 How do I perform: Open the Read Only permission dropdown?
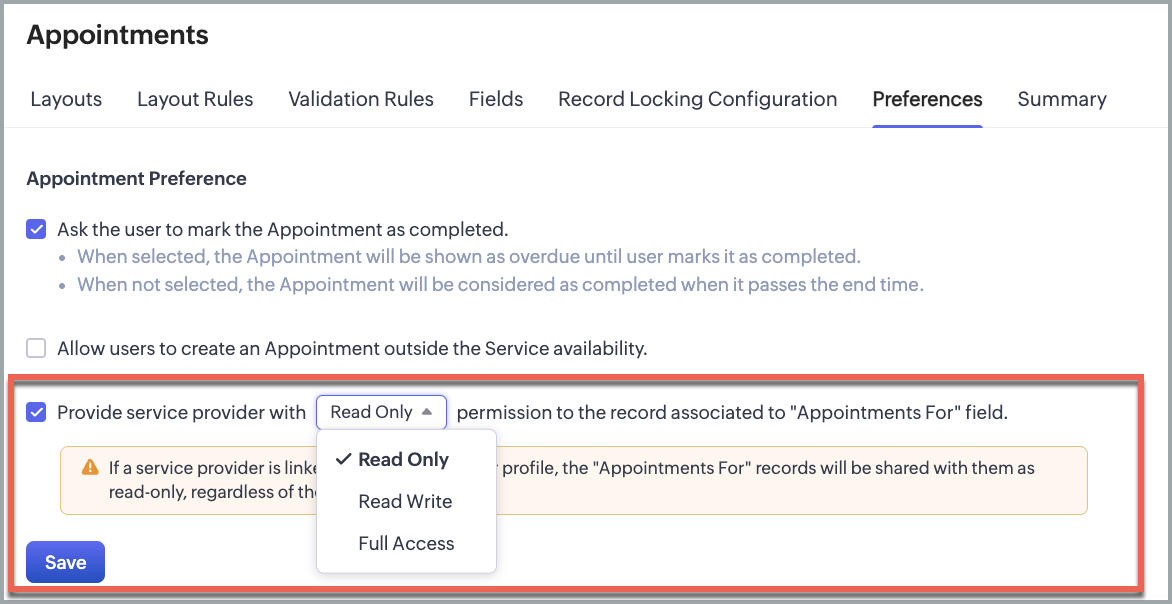[x=381, y=412]
